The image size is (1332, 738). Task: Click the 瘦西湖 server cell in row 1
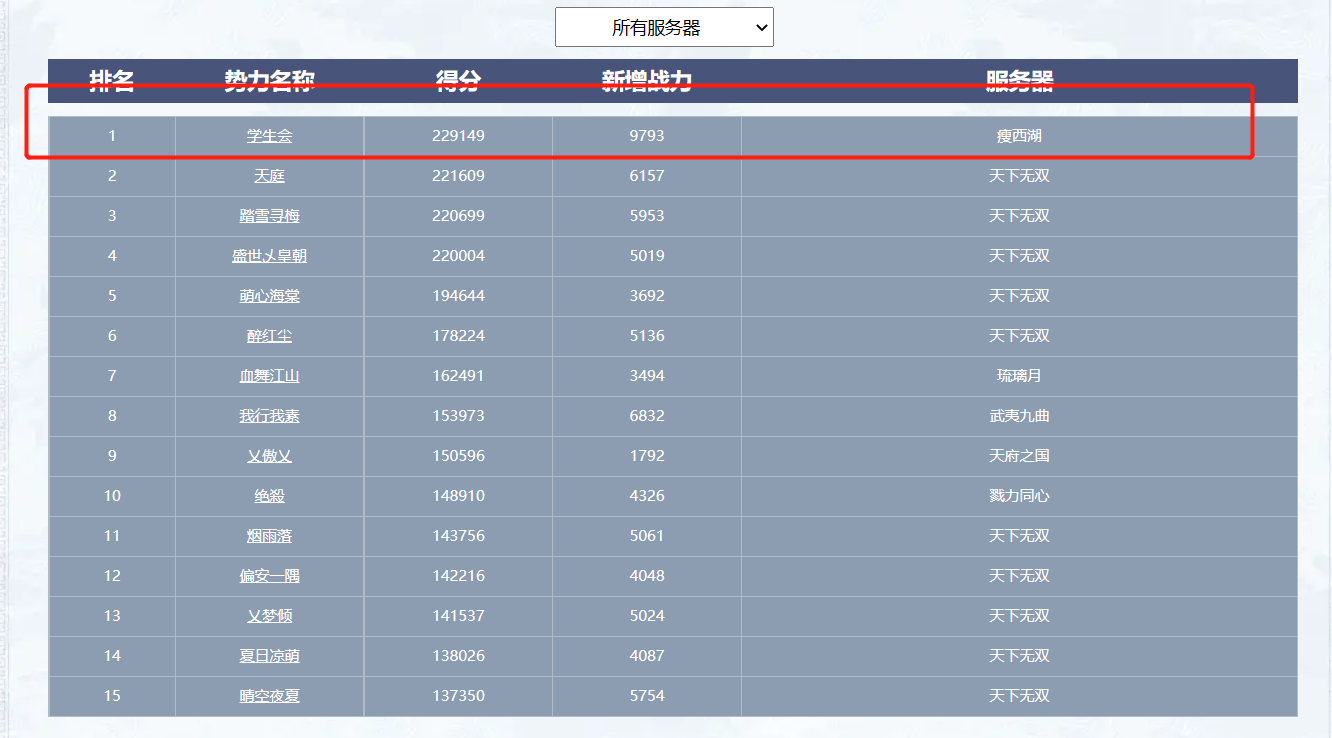(1019, 136)
